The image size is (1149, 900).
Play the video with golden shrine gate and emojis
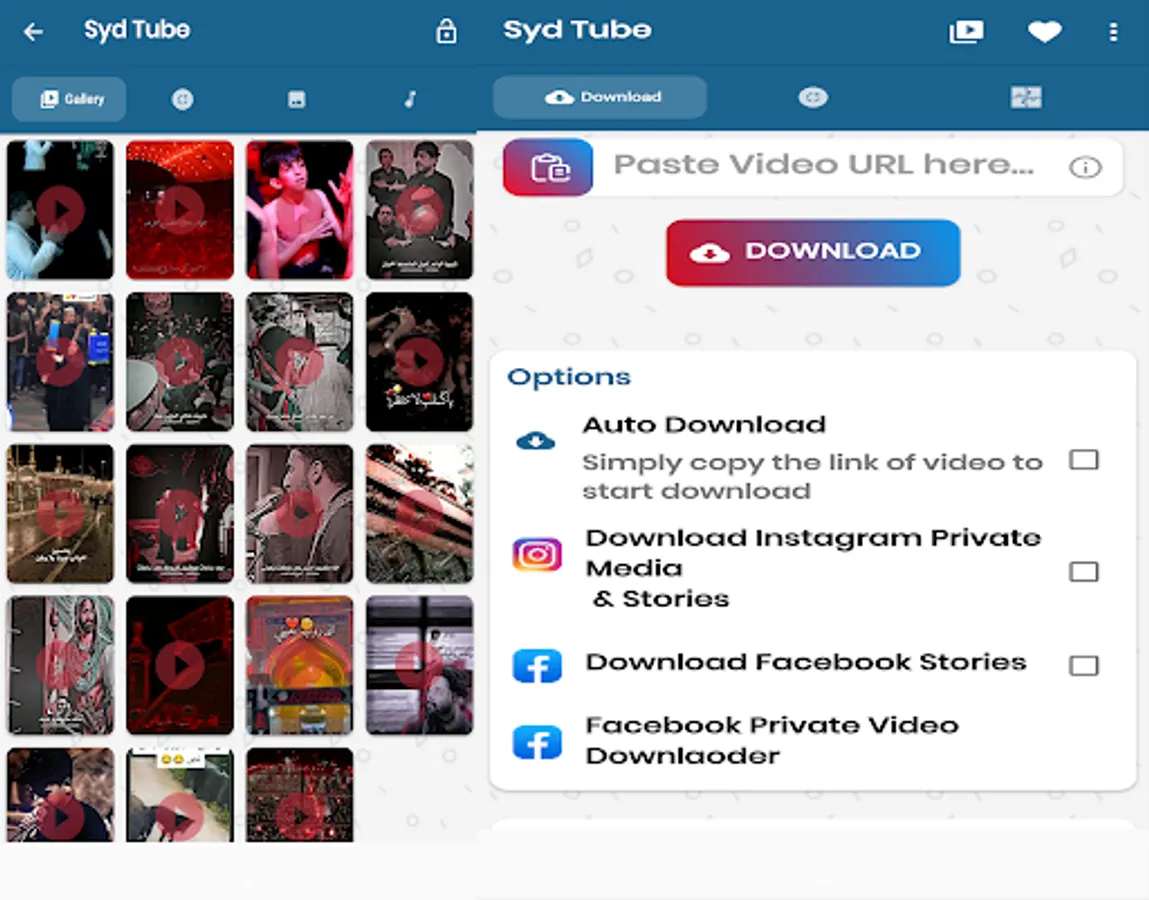click(x=300, y=665)
